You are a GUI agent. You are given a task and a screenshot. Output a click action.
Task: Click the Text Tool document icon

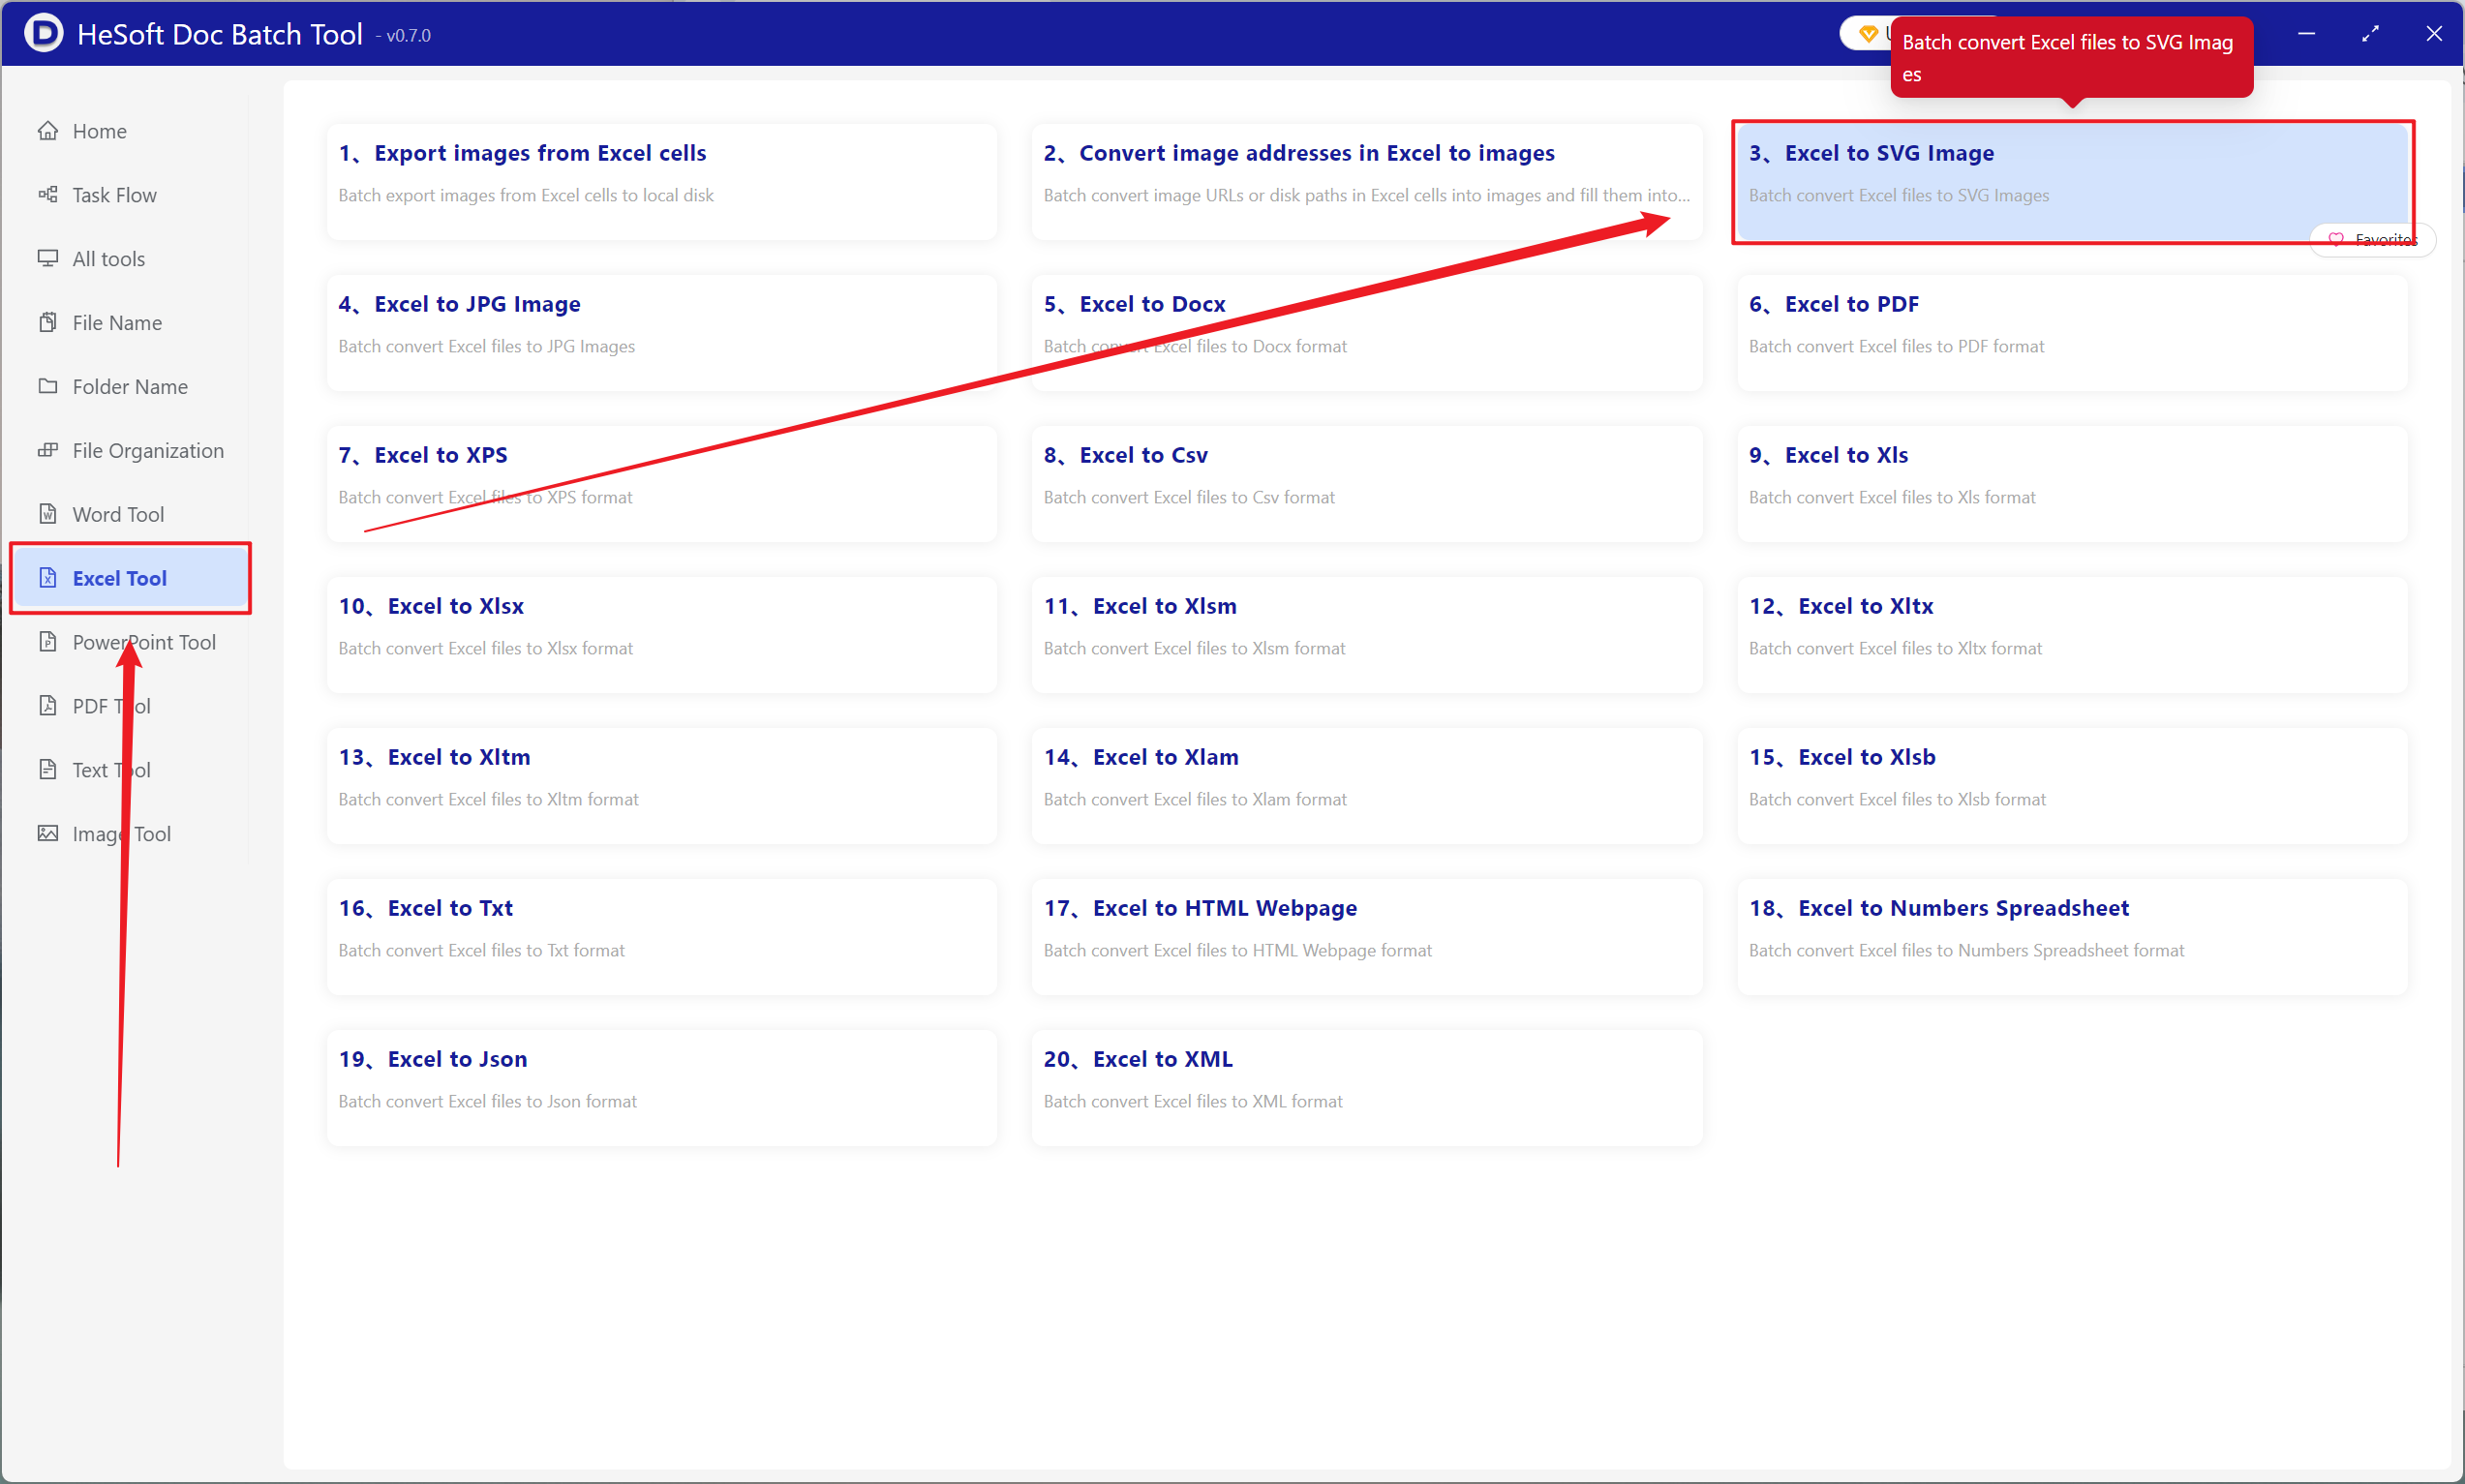47,770
